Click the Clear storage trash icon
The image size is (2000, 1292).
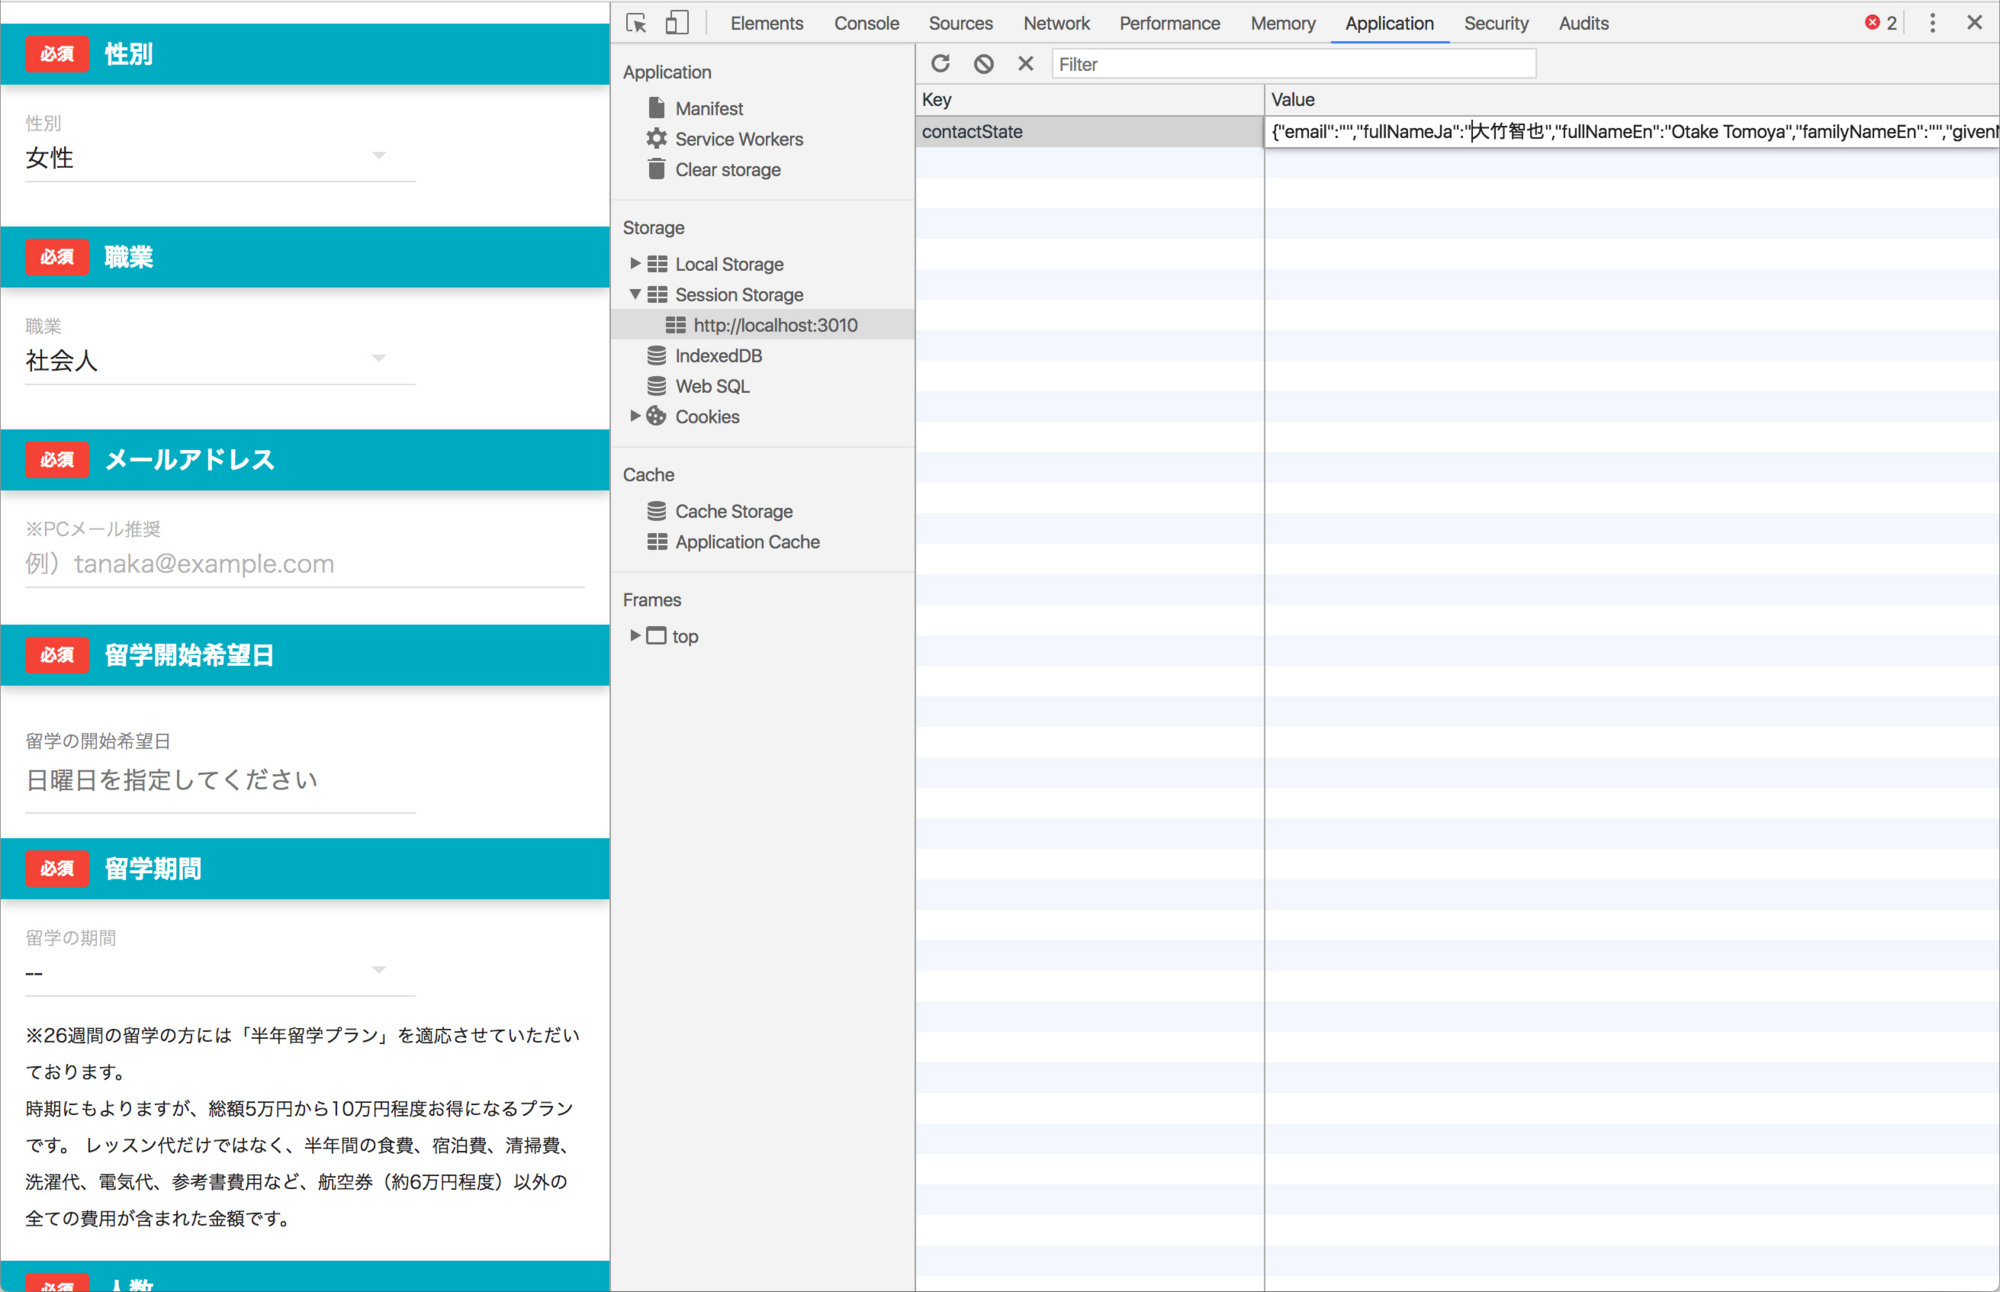click(656, 169)
